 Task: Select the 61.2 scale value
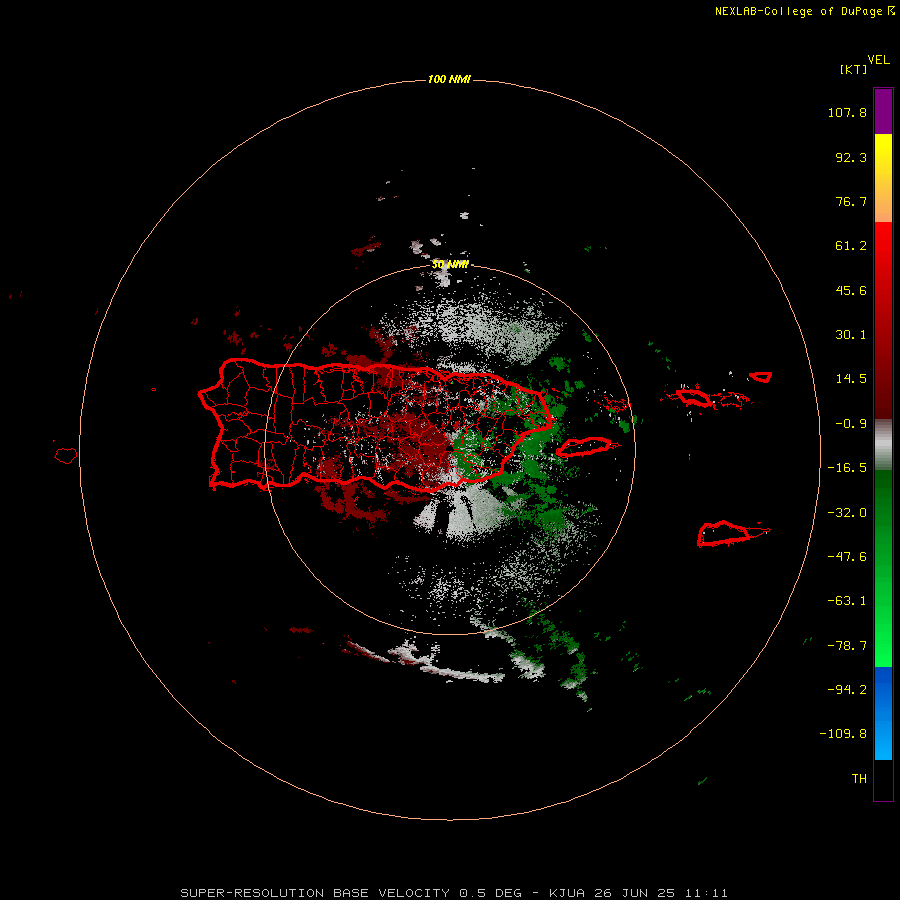[851, 246]
